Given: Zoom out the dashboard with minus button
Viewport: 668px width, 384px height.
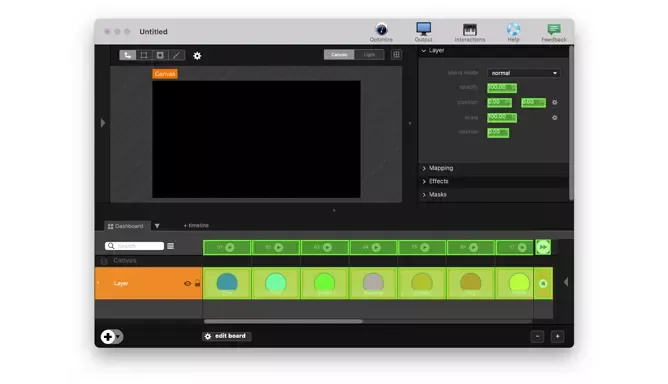Looking at the screenshot, I should (x=537, y=337).
